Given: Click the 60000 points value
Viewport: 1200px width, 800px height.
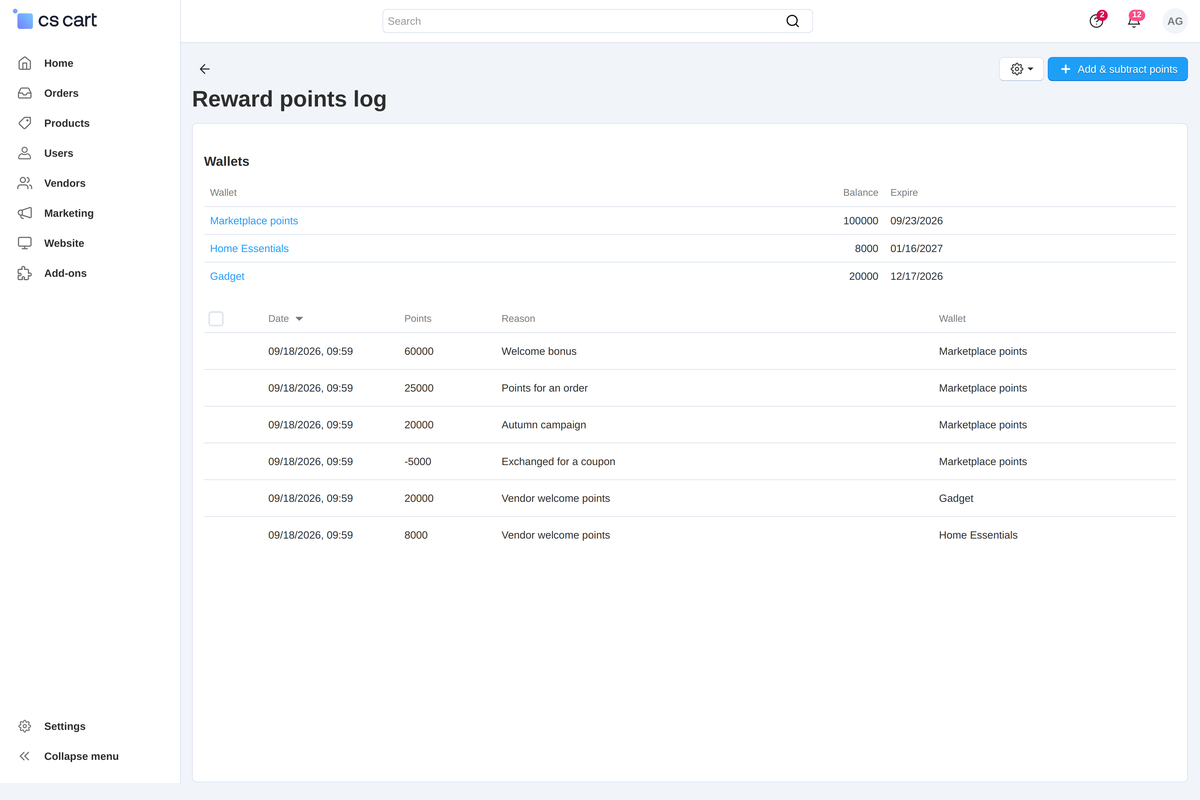Looking at the screenshot, I should coord(419,352).
